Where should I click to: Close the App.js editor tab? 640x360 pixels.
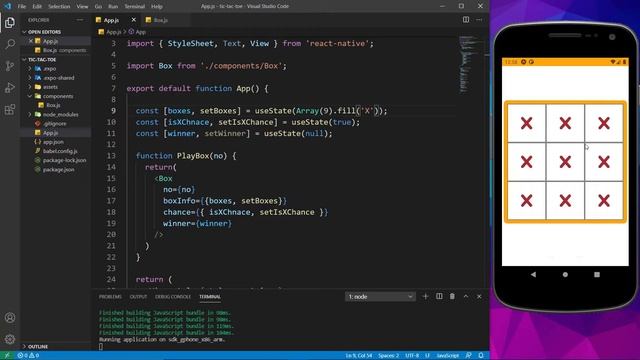[133, 20]
